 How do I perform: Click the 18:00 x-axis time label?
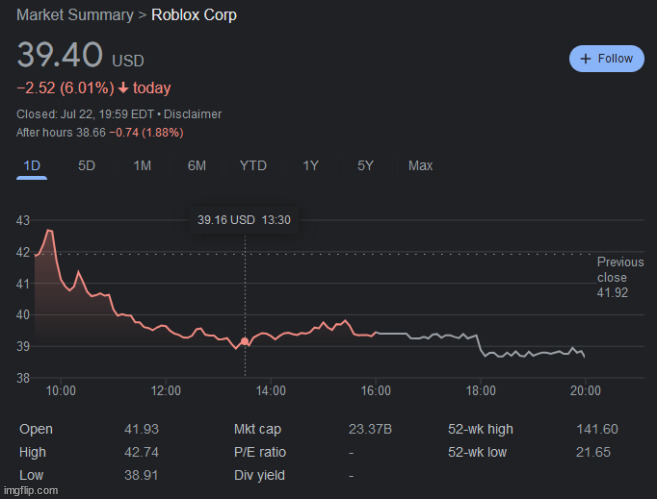[x=481, y=391]
